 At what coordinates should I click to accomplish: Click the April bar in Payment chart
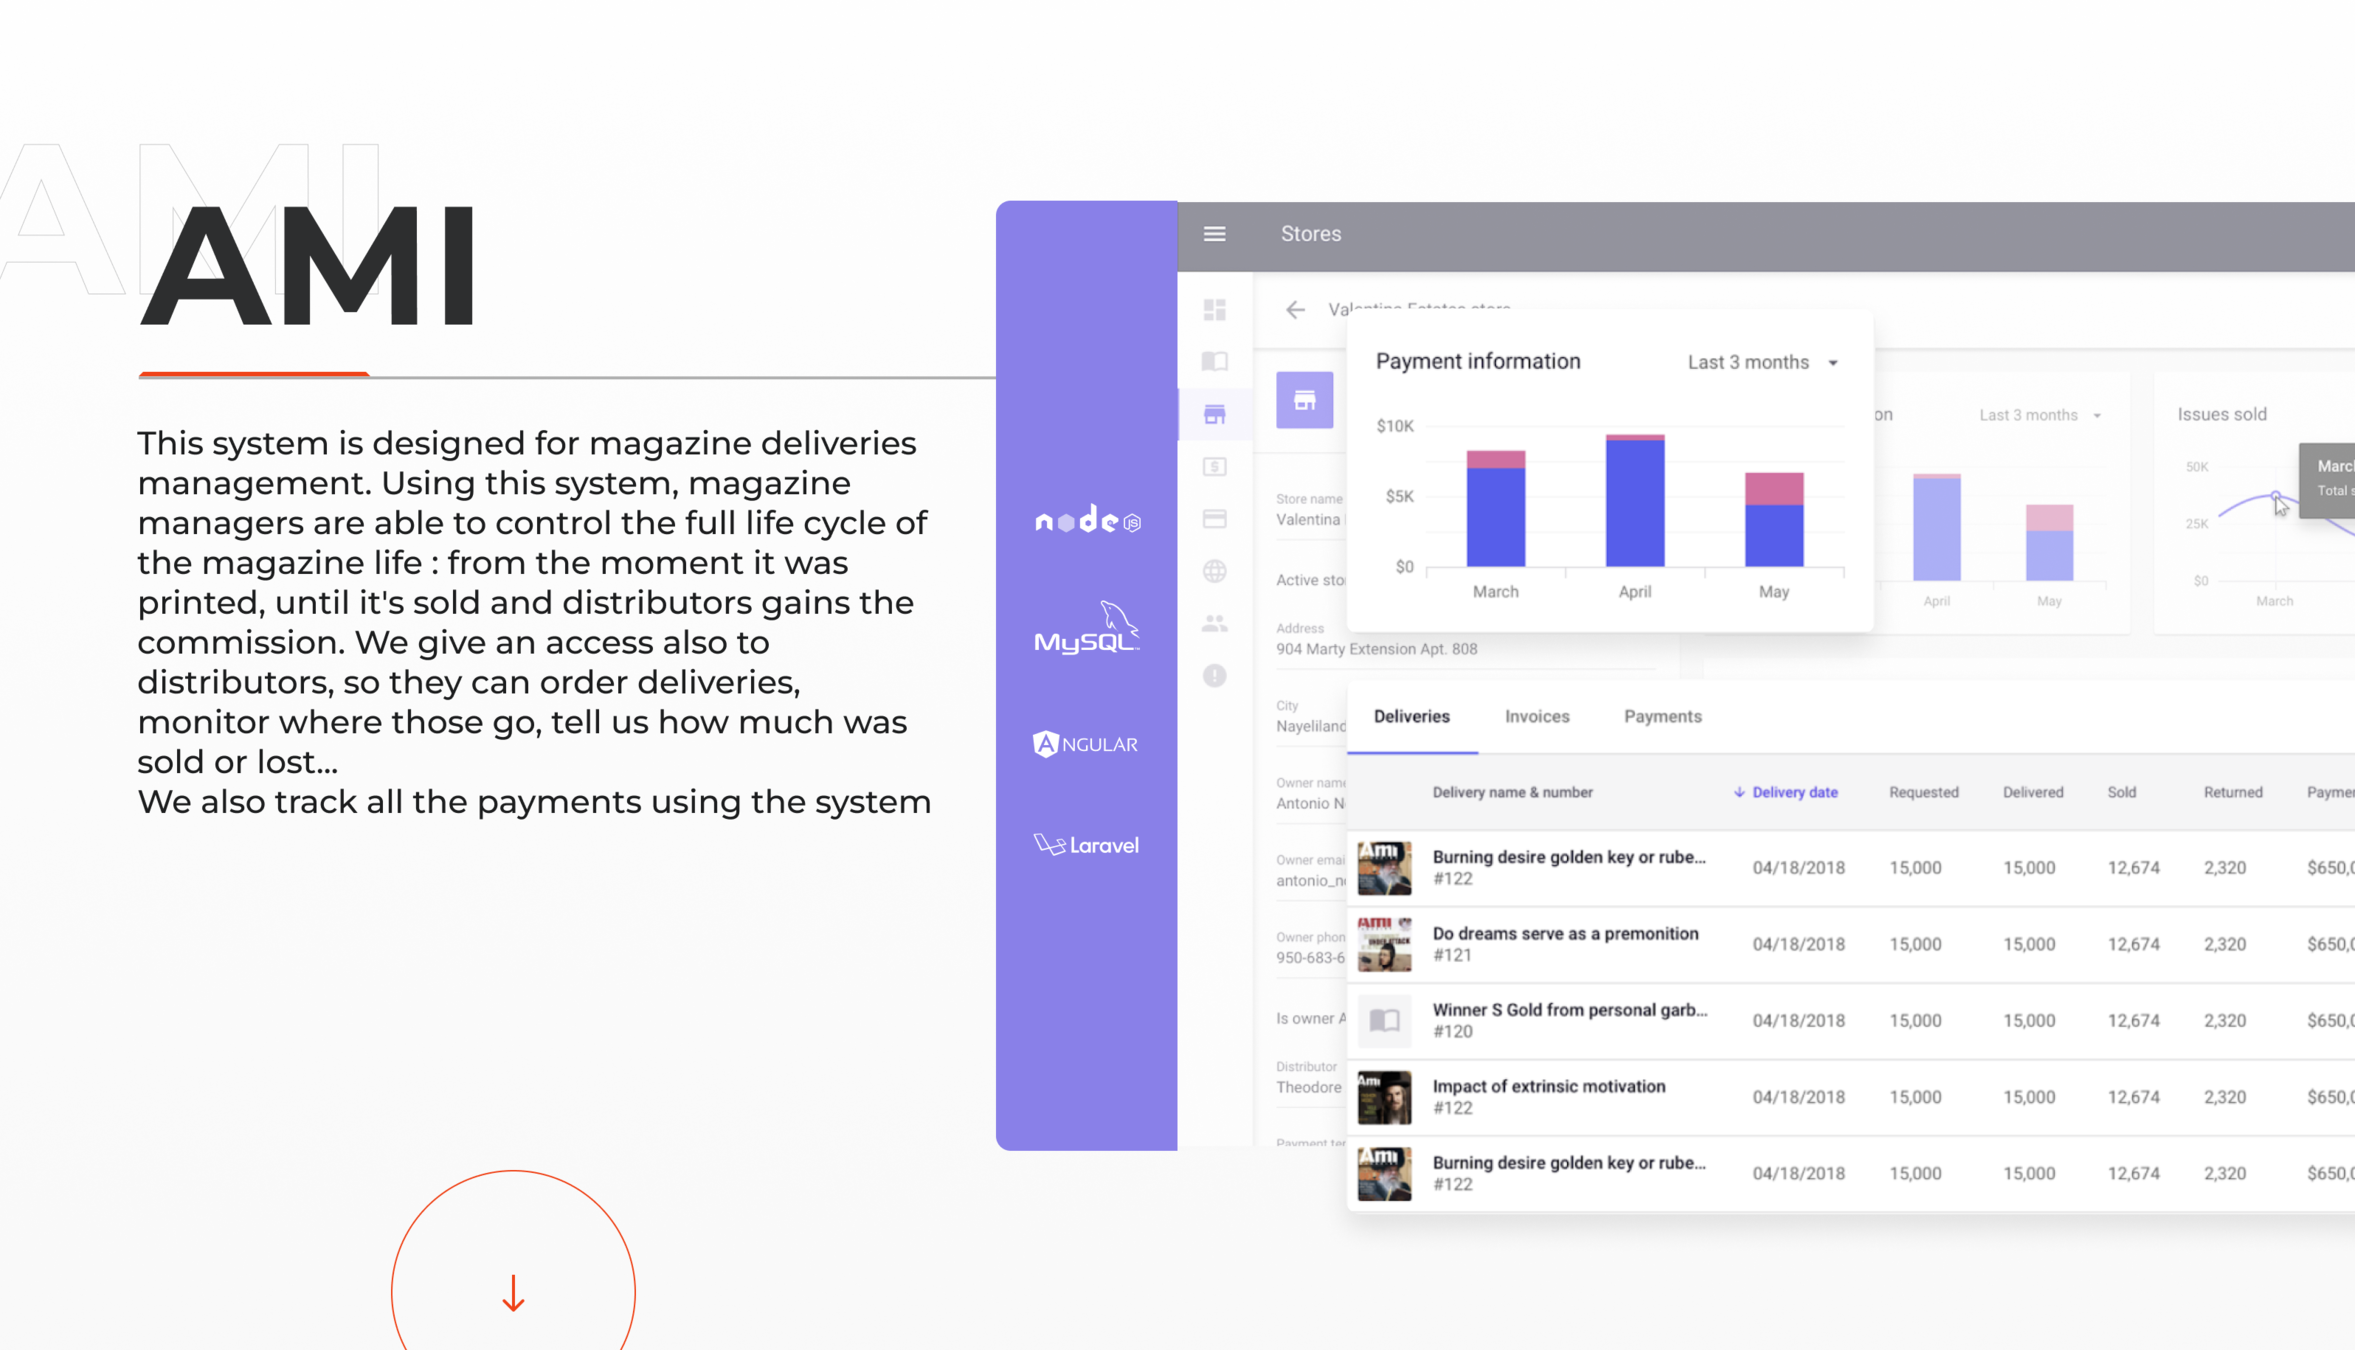click(x=1634, y=502)
